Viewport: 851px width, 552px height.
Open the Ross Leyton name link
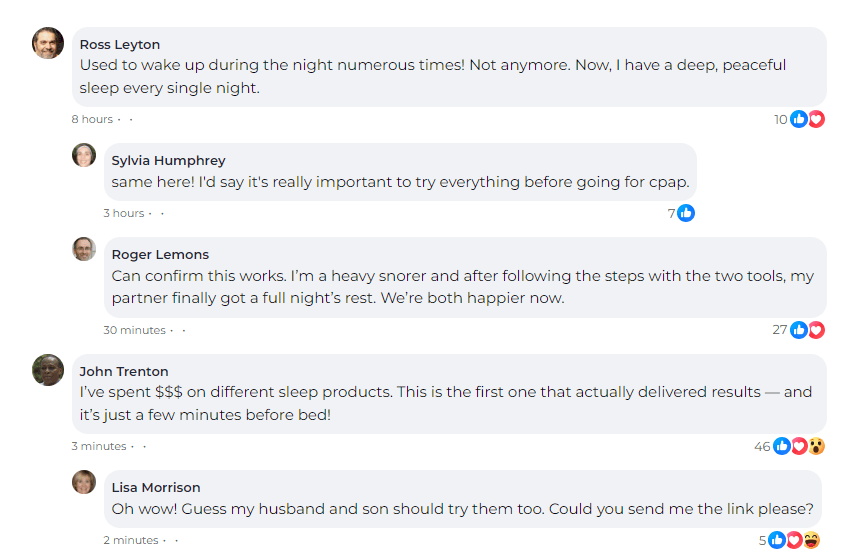click(120, 44)
